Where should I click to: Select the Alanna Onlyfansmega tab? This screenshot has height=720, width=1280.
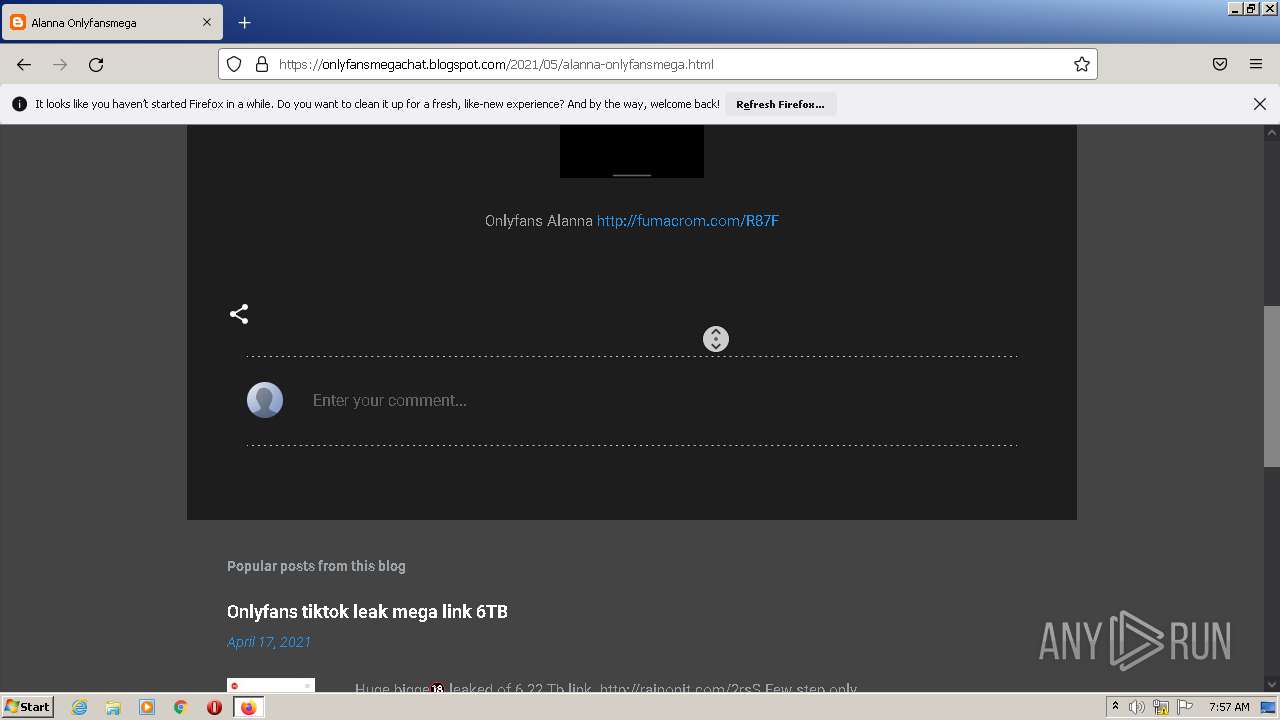click(x=112, y=22)
